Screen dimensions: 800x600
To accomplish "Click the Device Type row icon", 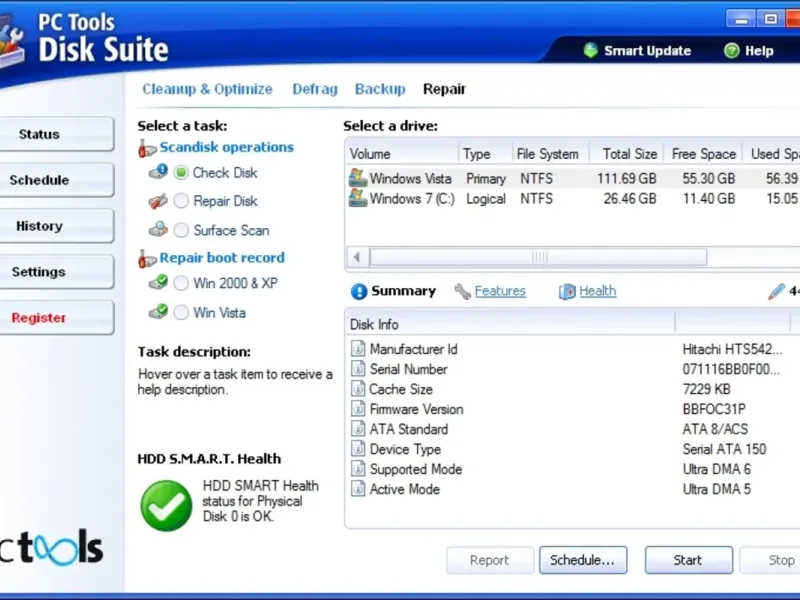I will click(358, 448).
